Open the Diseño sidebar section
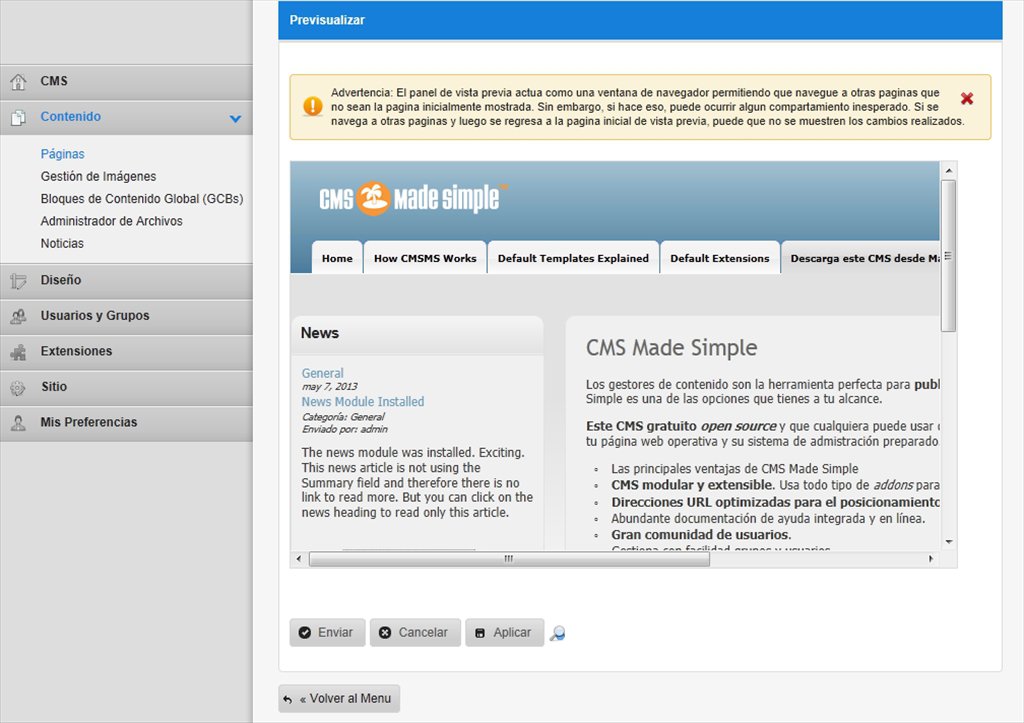 [x=126, y=281]
